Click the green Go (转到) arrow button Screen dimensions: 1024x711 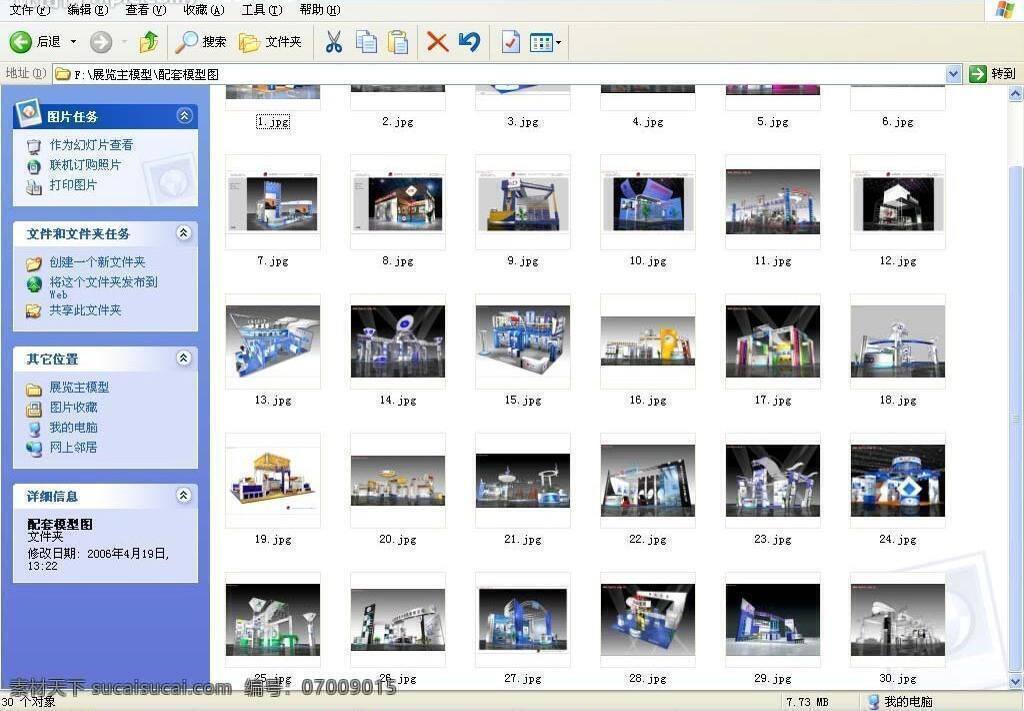click(x=978, y=74)
